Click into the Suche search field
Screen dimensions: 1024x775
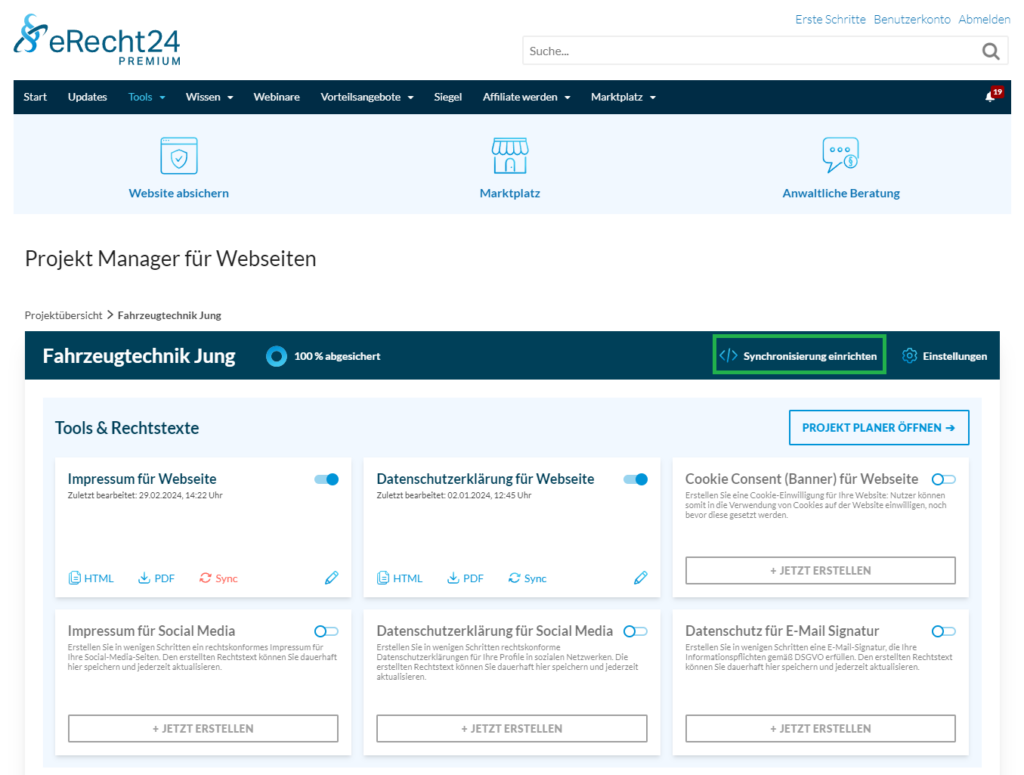[x=745, y=51]
